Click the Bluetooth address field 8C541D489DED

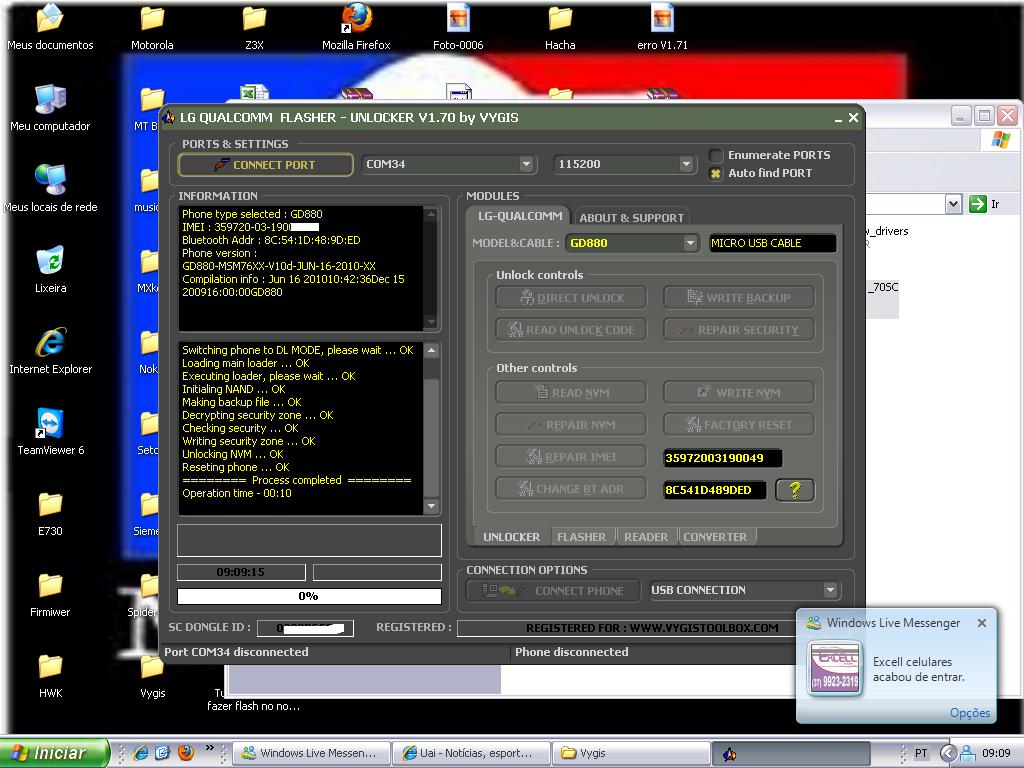pos(714,490)
